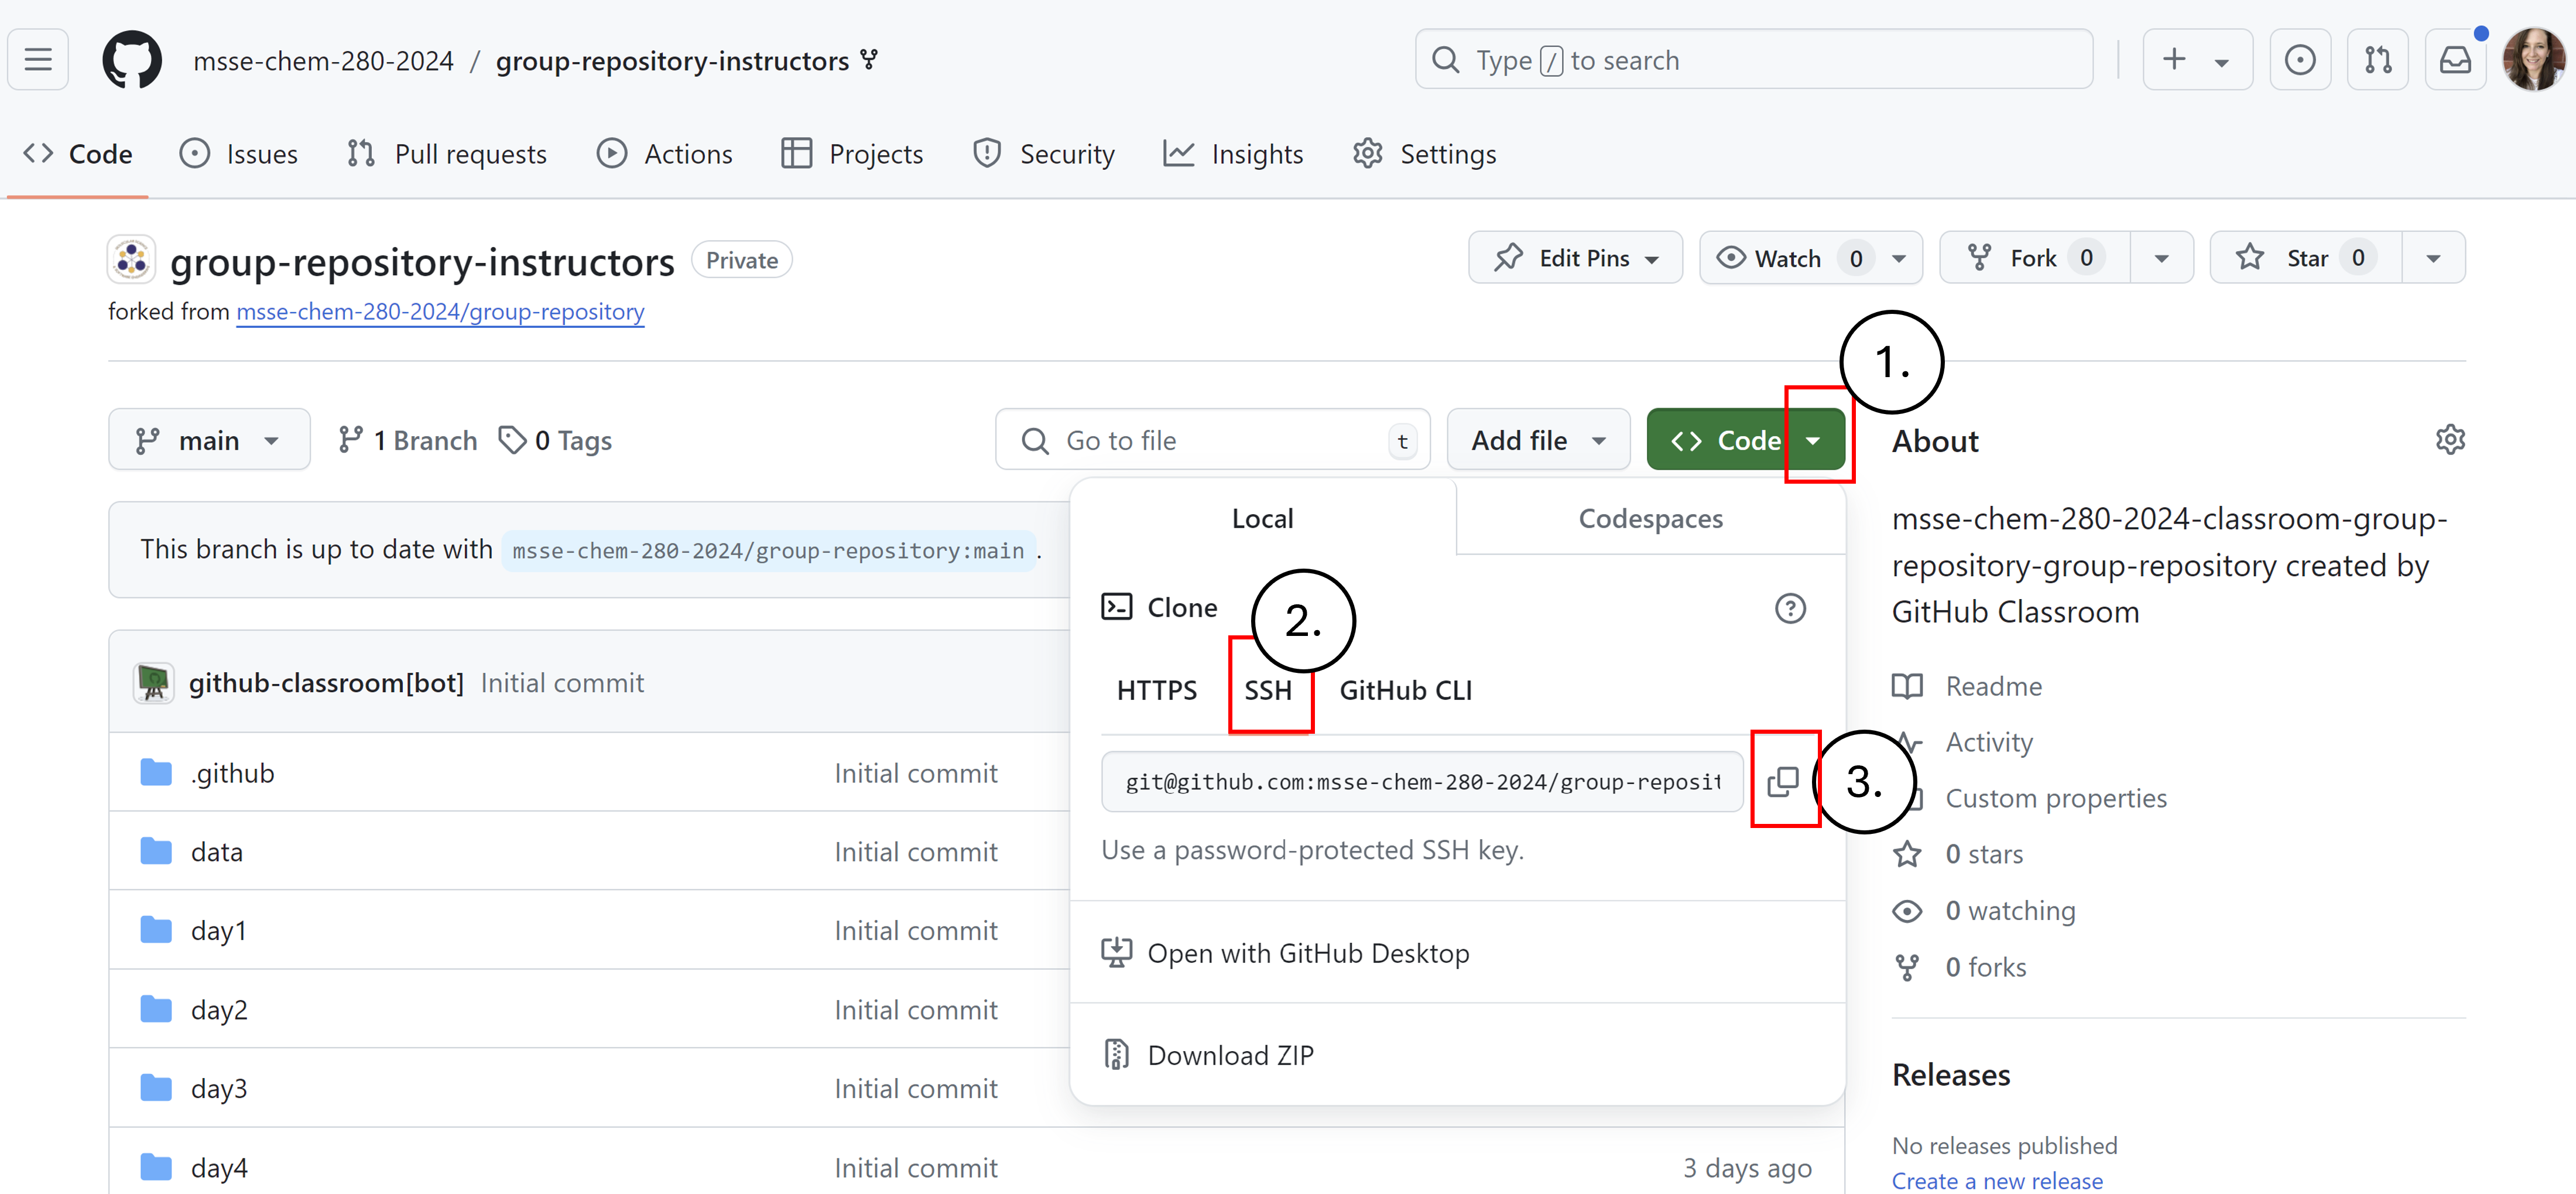Focus the 'Type / to search' field
The image size is (2576, 1194).
1754,60
